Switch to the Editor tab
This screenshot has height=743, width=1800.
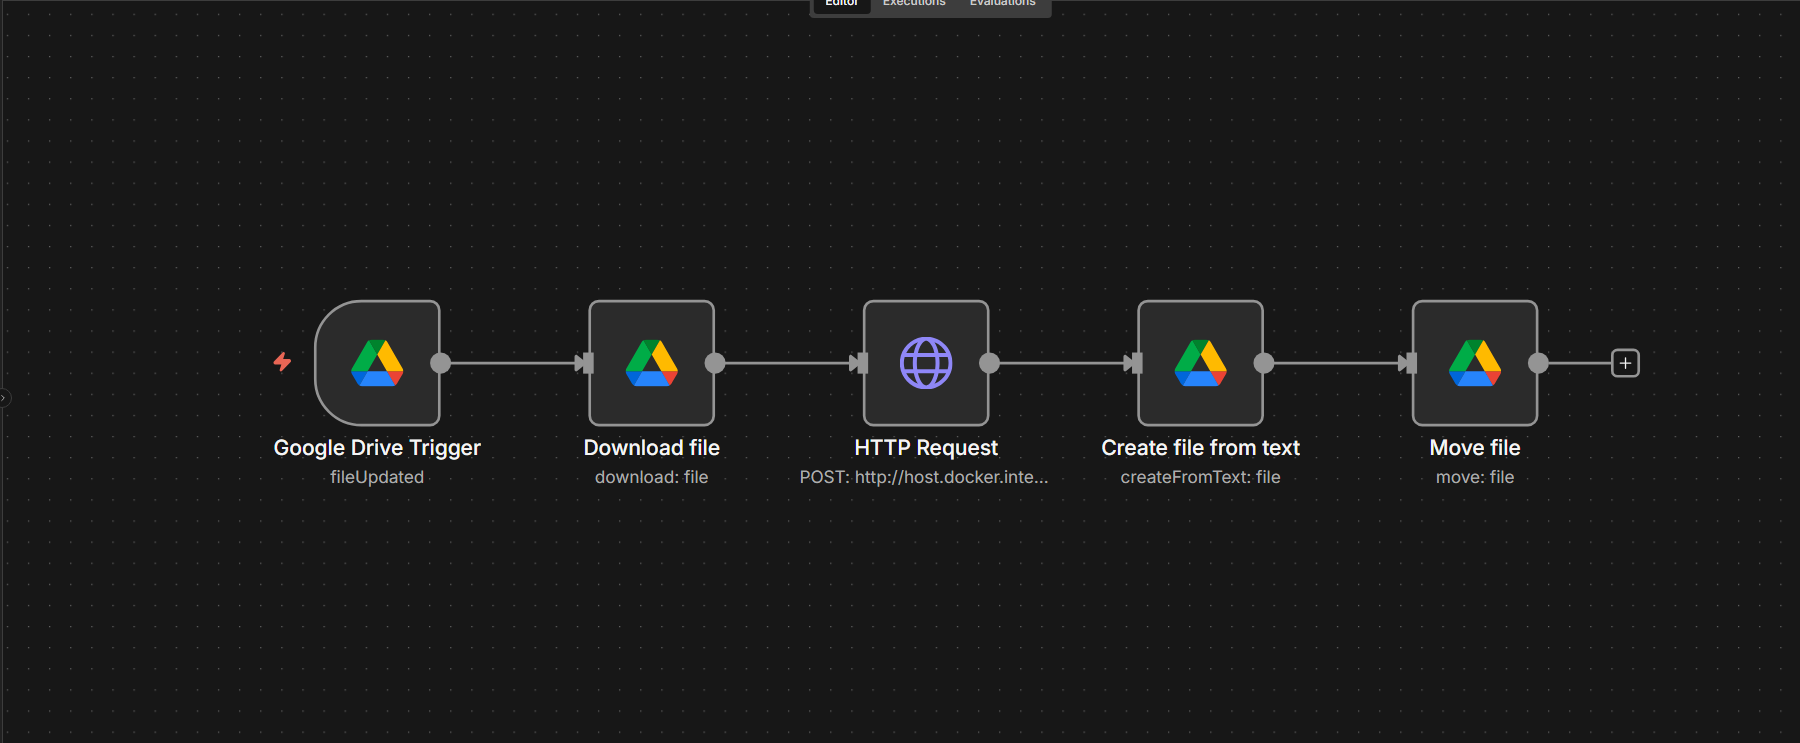[x=841, y=4]
